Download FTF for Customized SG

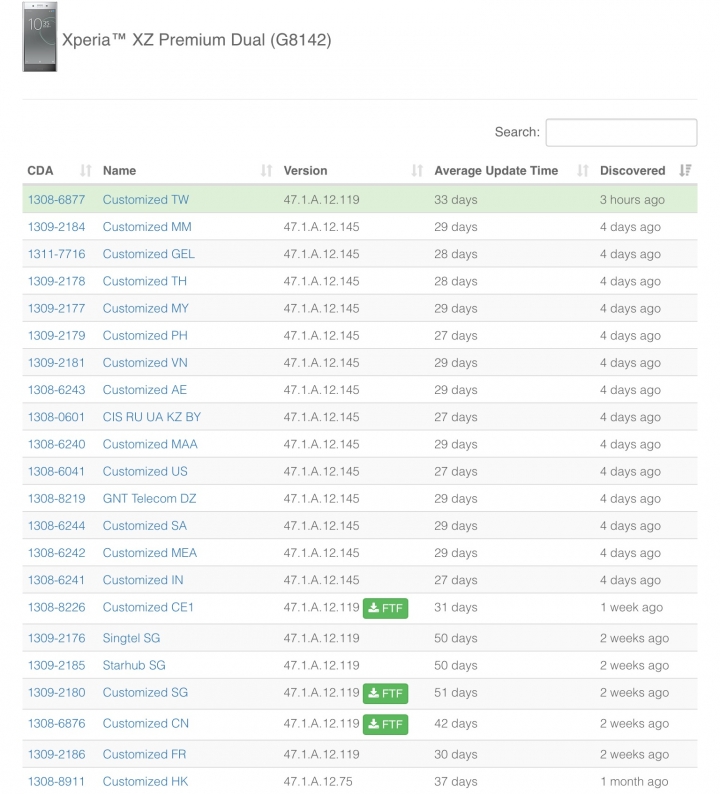[x=385, y=693]
